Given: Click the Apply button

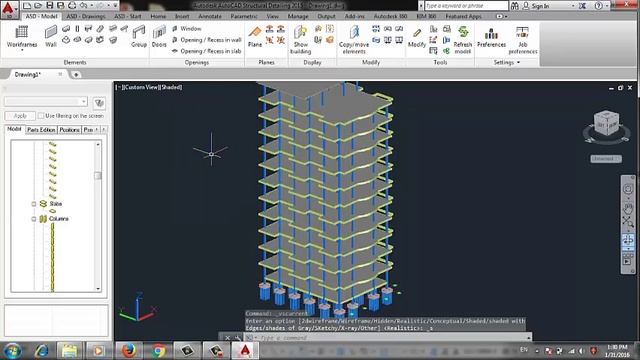Looking at the screenshot, I should point(20,116).
